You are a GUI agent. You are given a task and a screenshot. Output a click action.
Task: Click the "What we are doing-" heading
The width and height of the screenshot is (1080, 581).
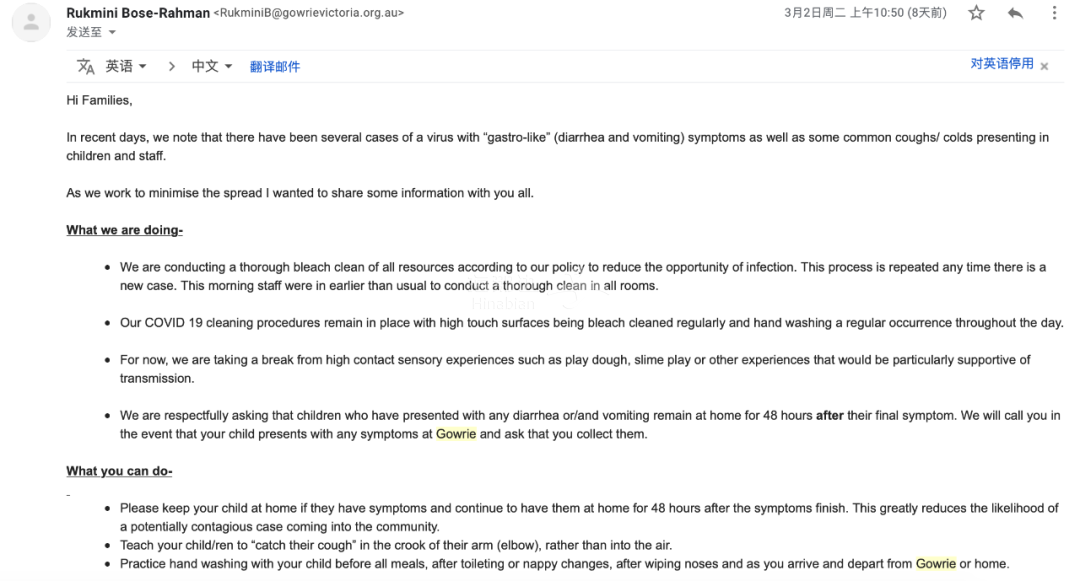(124, 230)
